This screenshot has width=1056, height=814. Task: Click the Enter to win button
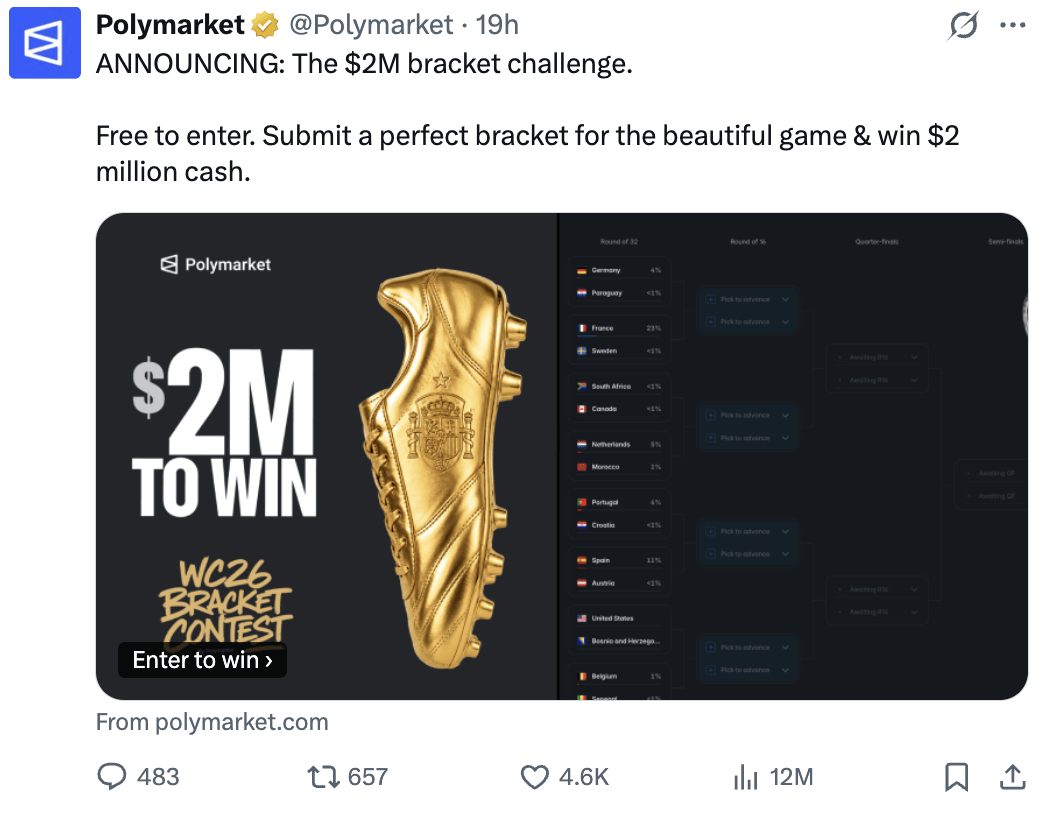(x=203, y=660)
